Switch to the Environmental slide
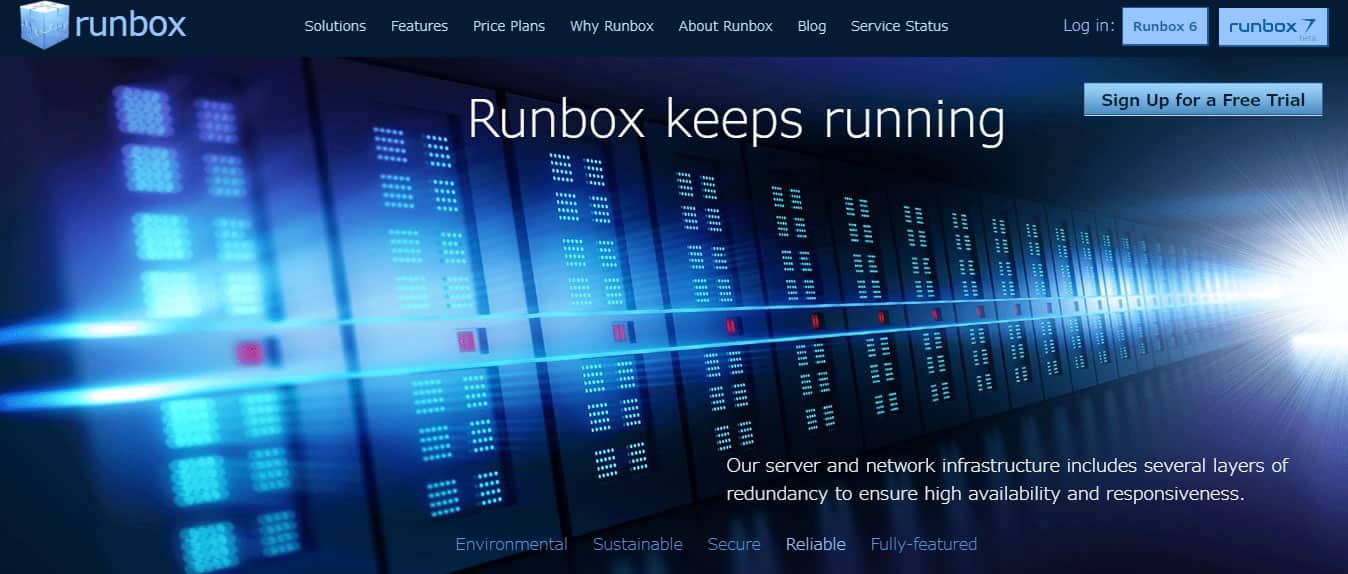Image resolution: width=1348 pixels, height=574 pixels. (x=511, y=544)
